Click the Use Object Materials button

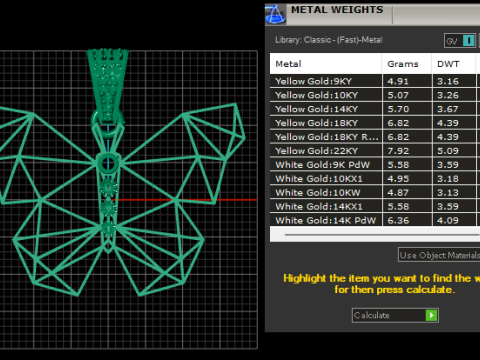click(x=439, y=255)
